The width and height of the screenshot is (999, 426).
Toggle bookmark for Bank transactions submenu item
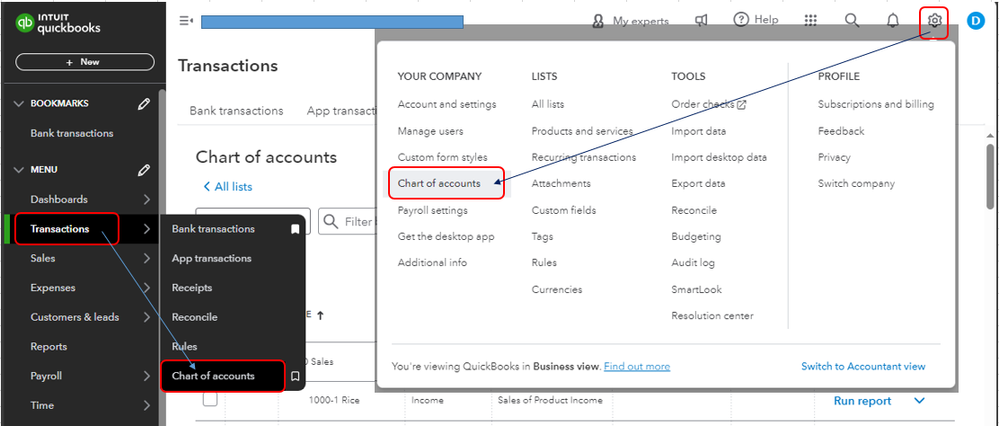[x=295, y=229]
